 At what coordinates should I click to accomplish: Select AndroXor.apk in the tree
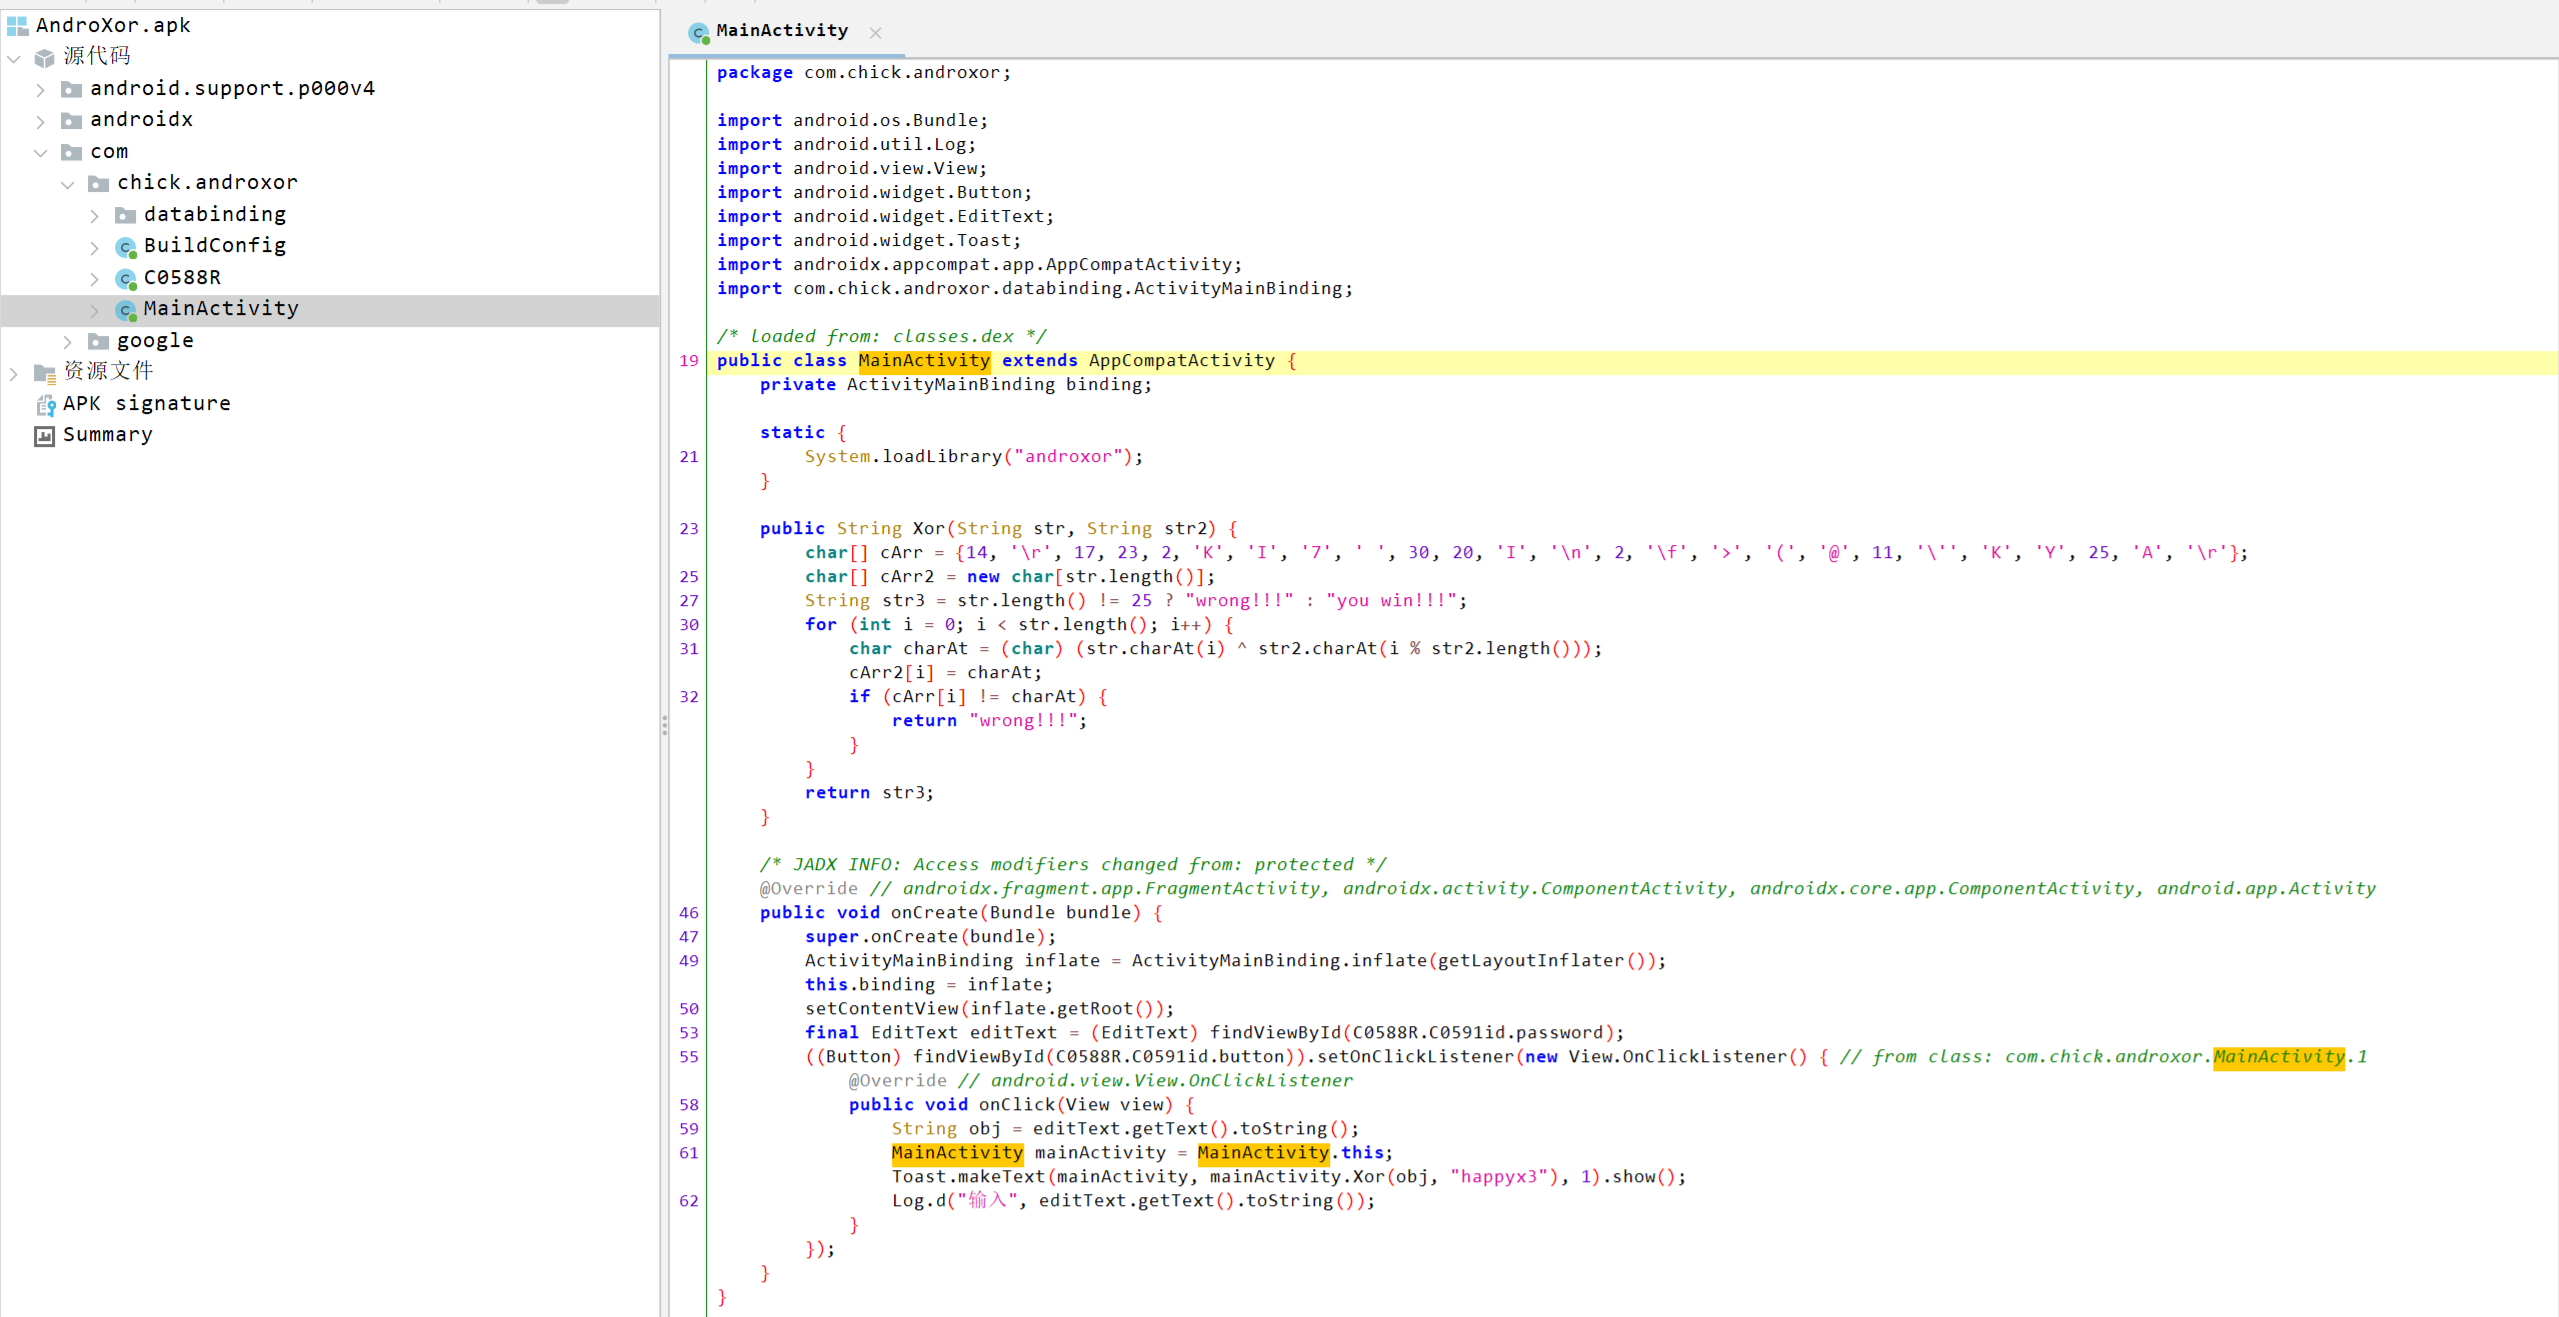coord(113,25)
